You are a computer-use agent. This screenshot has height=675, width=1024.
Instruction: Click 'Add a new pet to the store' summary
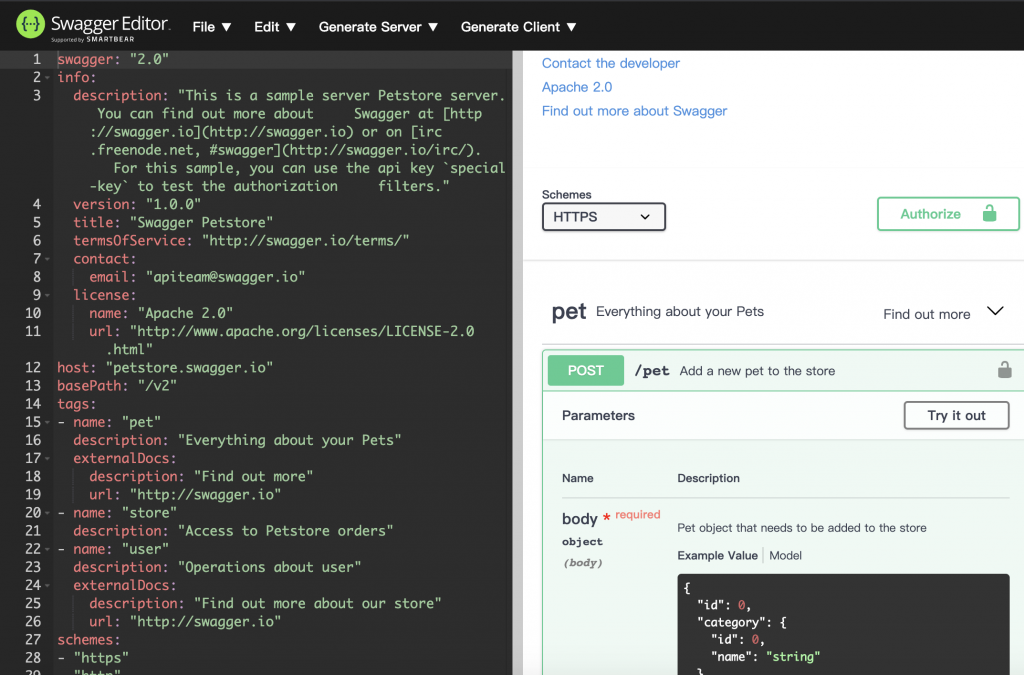[x=757, y=371]
